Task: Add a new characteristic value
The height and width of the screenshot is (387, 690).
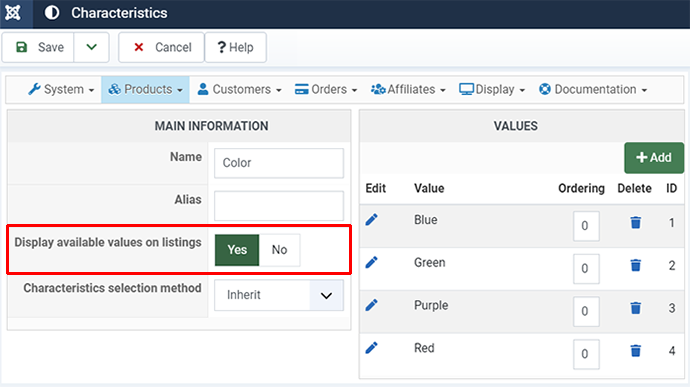Action: 654,158
